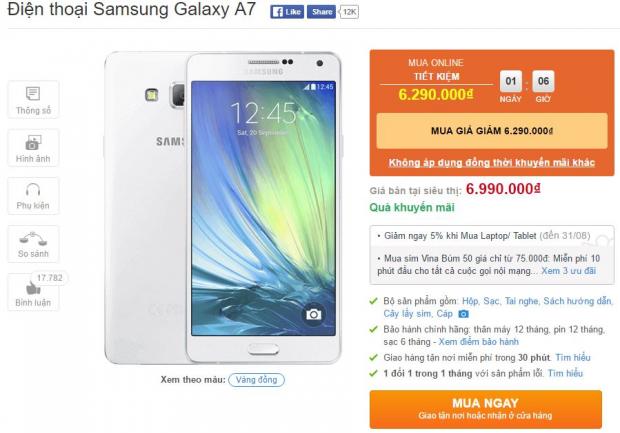Click the orange MUA NGAY button
The height and width of the screenshot is (433, 620).
(486, 409)
